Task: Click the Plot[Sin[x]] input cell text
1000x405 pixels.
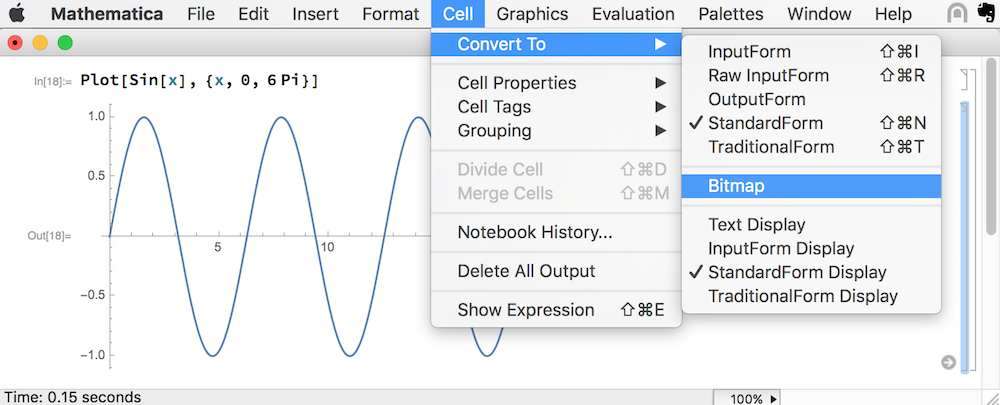Action: click(201, 80)
